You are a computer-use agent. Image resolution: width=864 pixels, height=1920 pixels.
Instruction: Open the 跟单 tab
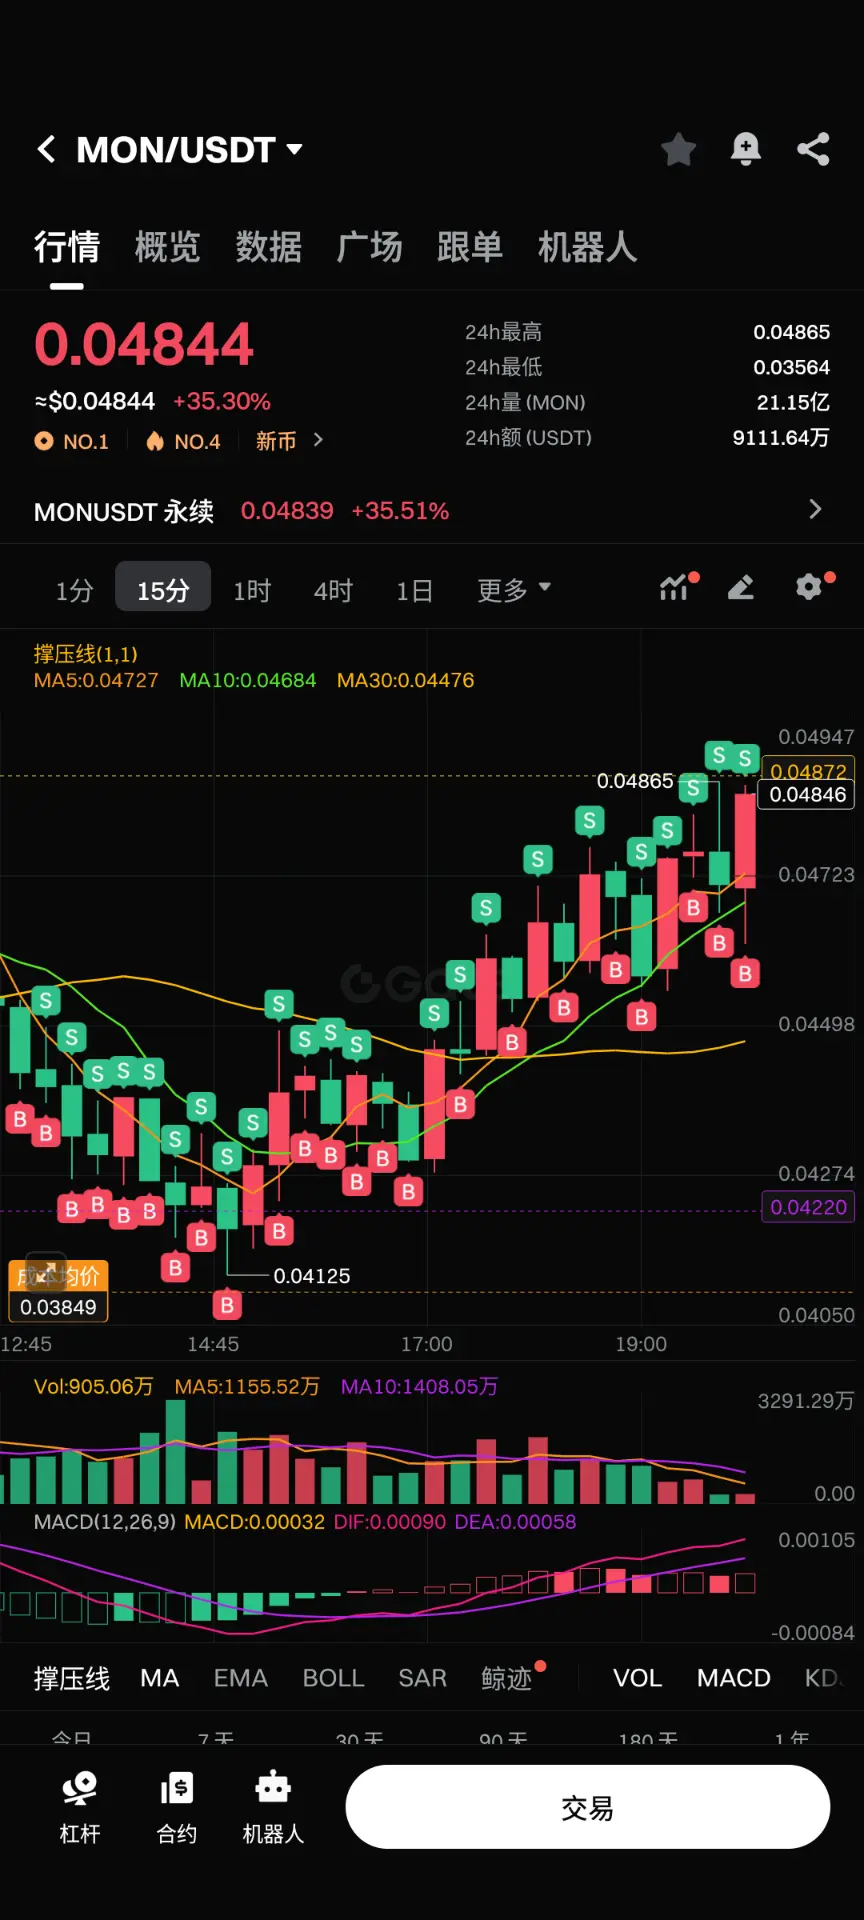click(x=470, y=247)
